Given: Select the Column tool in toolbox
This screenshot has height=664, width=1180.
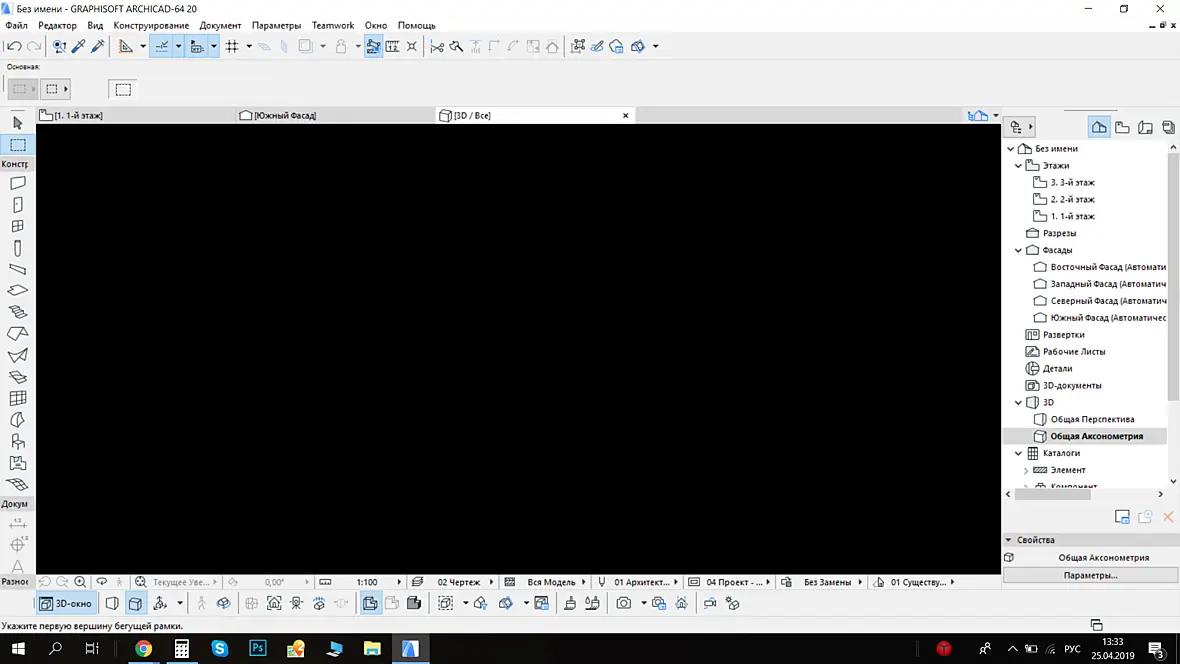Looking at the screenshot, I should (x=17, y=248).
